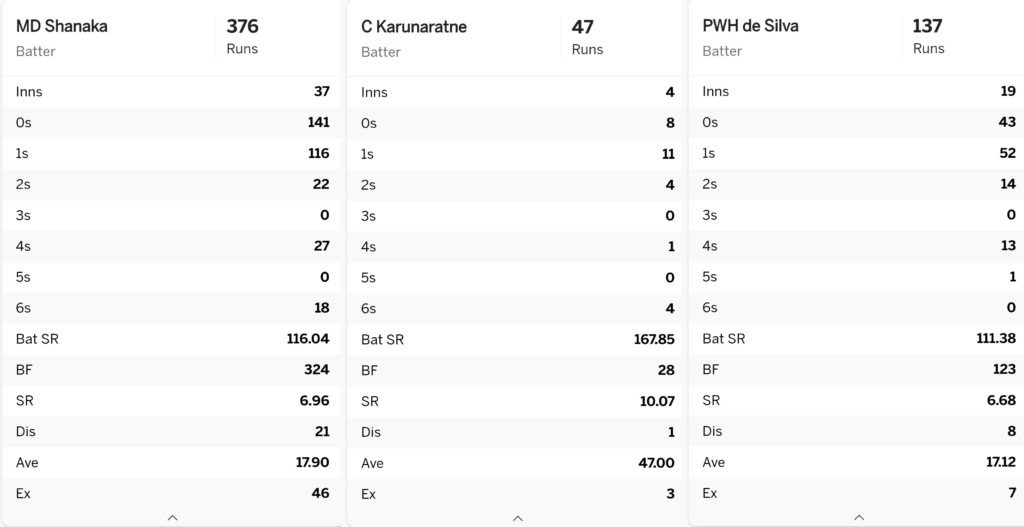Image resolution: width=1024 pixels, height=527 pixels.
Task: Select the C Karunaratne player name
Action: 413,27
